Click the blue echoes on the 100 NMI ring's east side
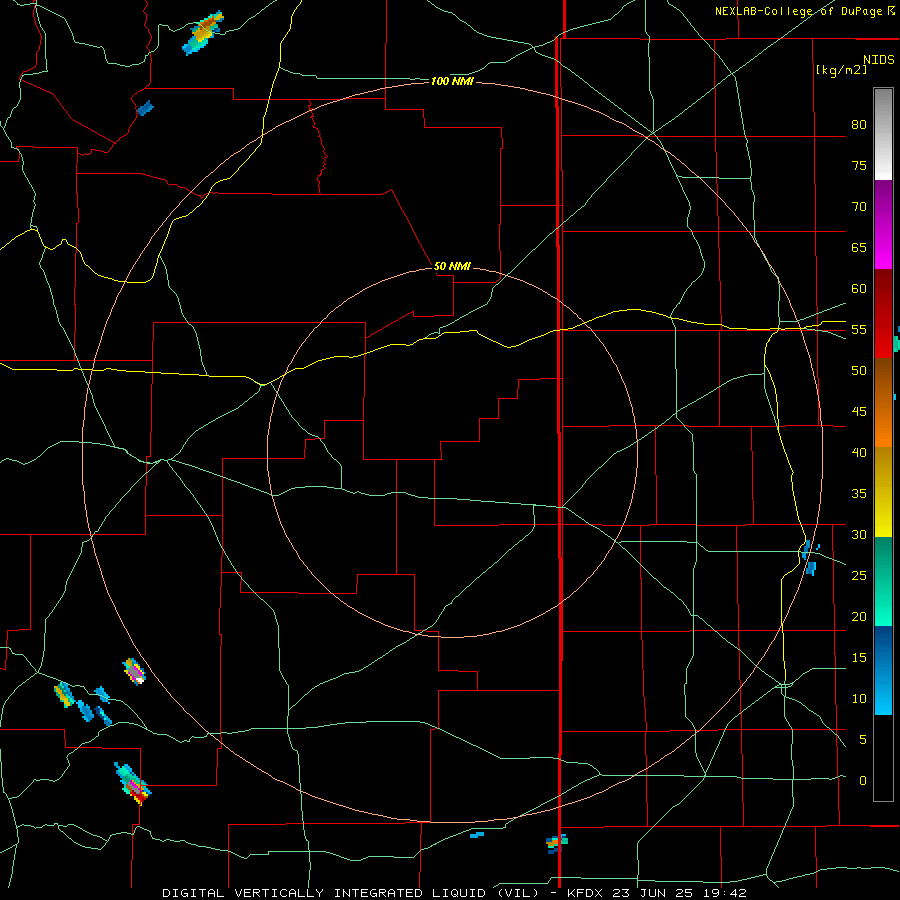The height and width of the screenshot is (900, 900). pos(809,557)
